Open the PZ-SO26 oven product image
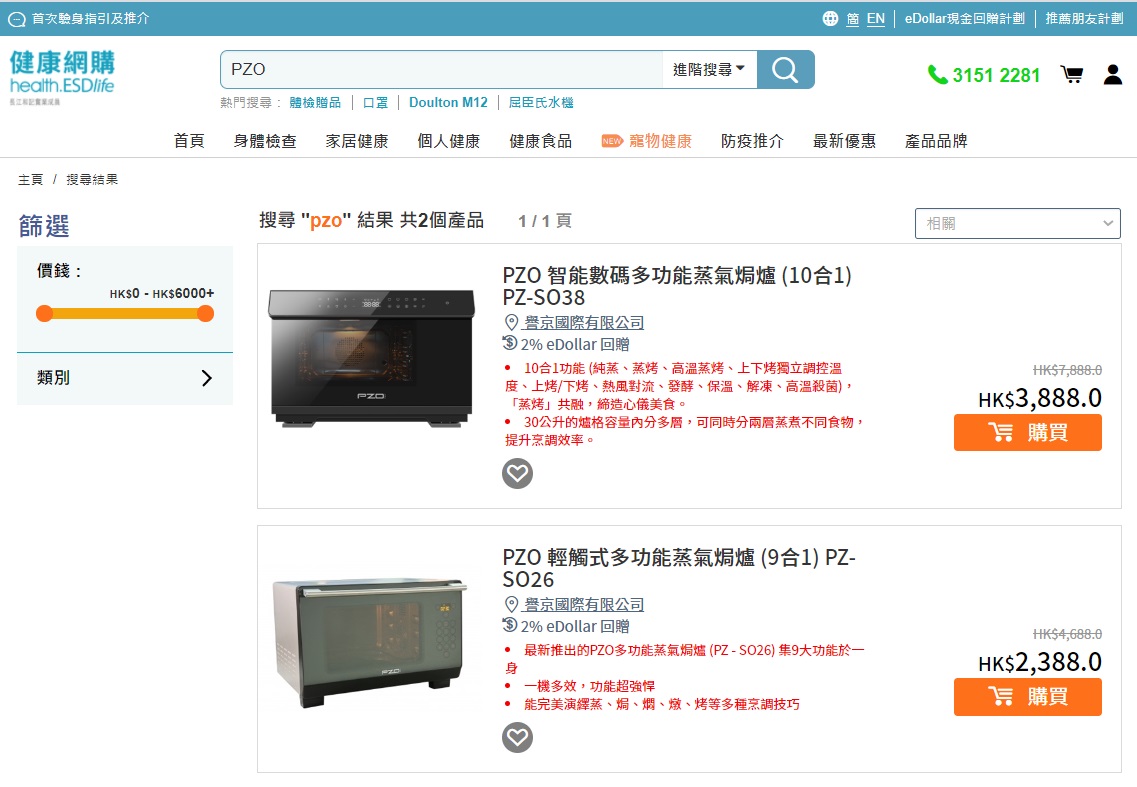 pos(371,643)
